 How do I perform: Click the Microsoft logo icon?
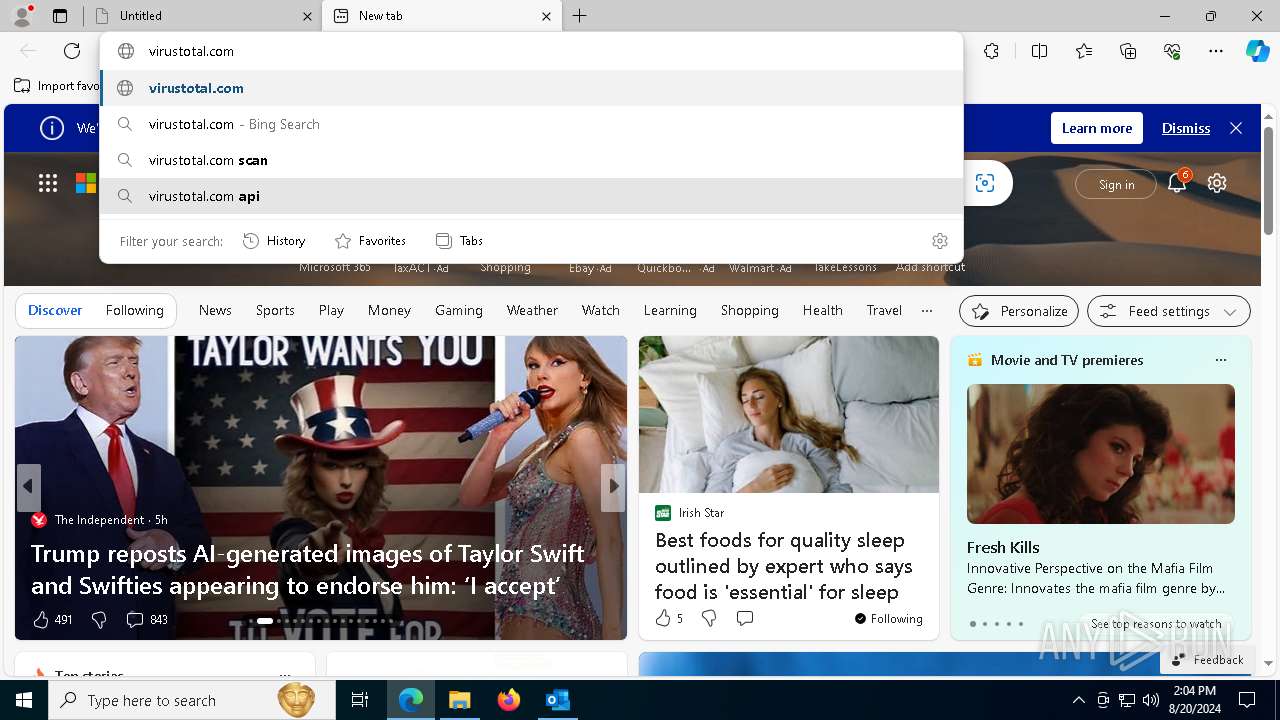click(x=86, y=183)
